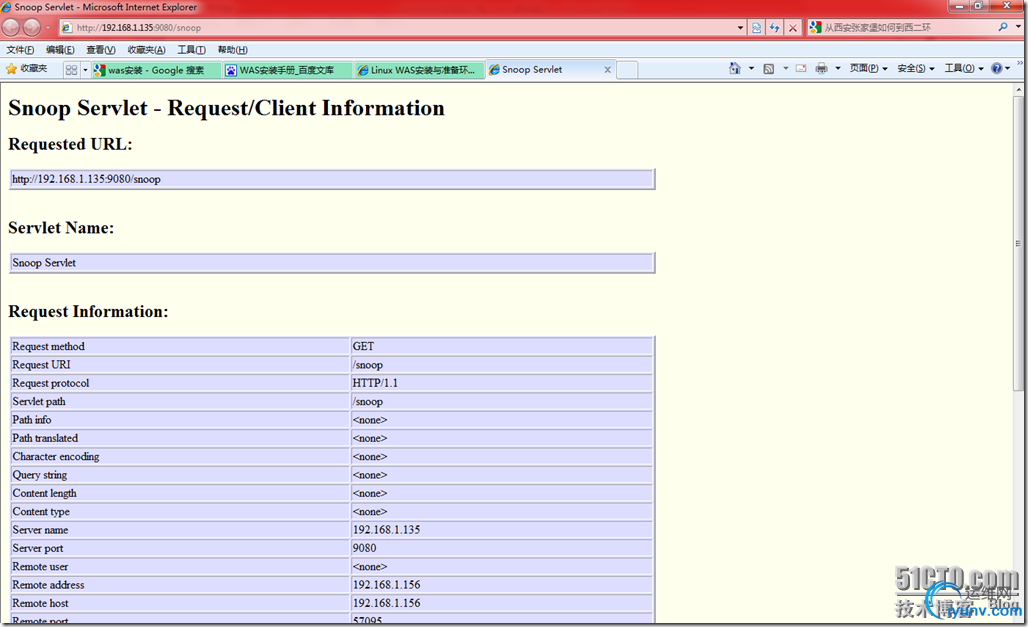Print the page with the printer icon
Screen dimensions: 1028x627
click(x=821, y=68)
